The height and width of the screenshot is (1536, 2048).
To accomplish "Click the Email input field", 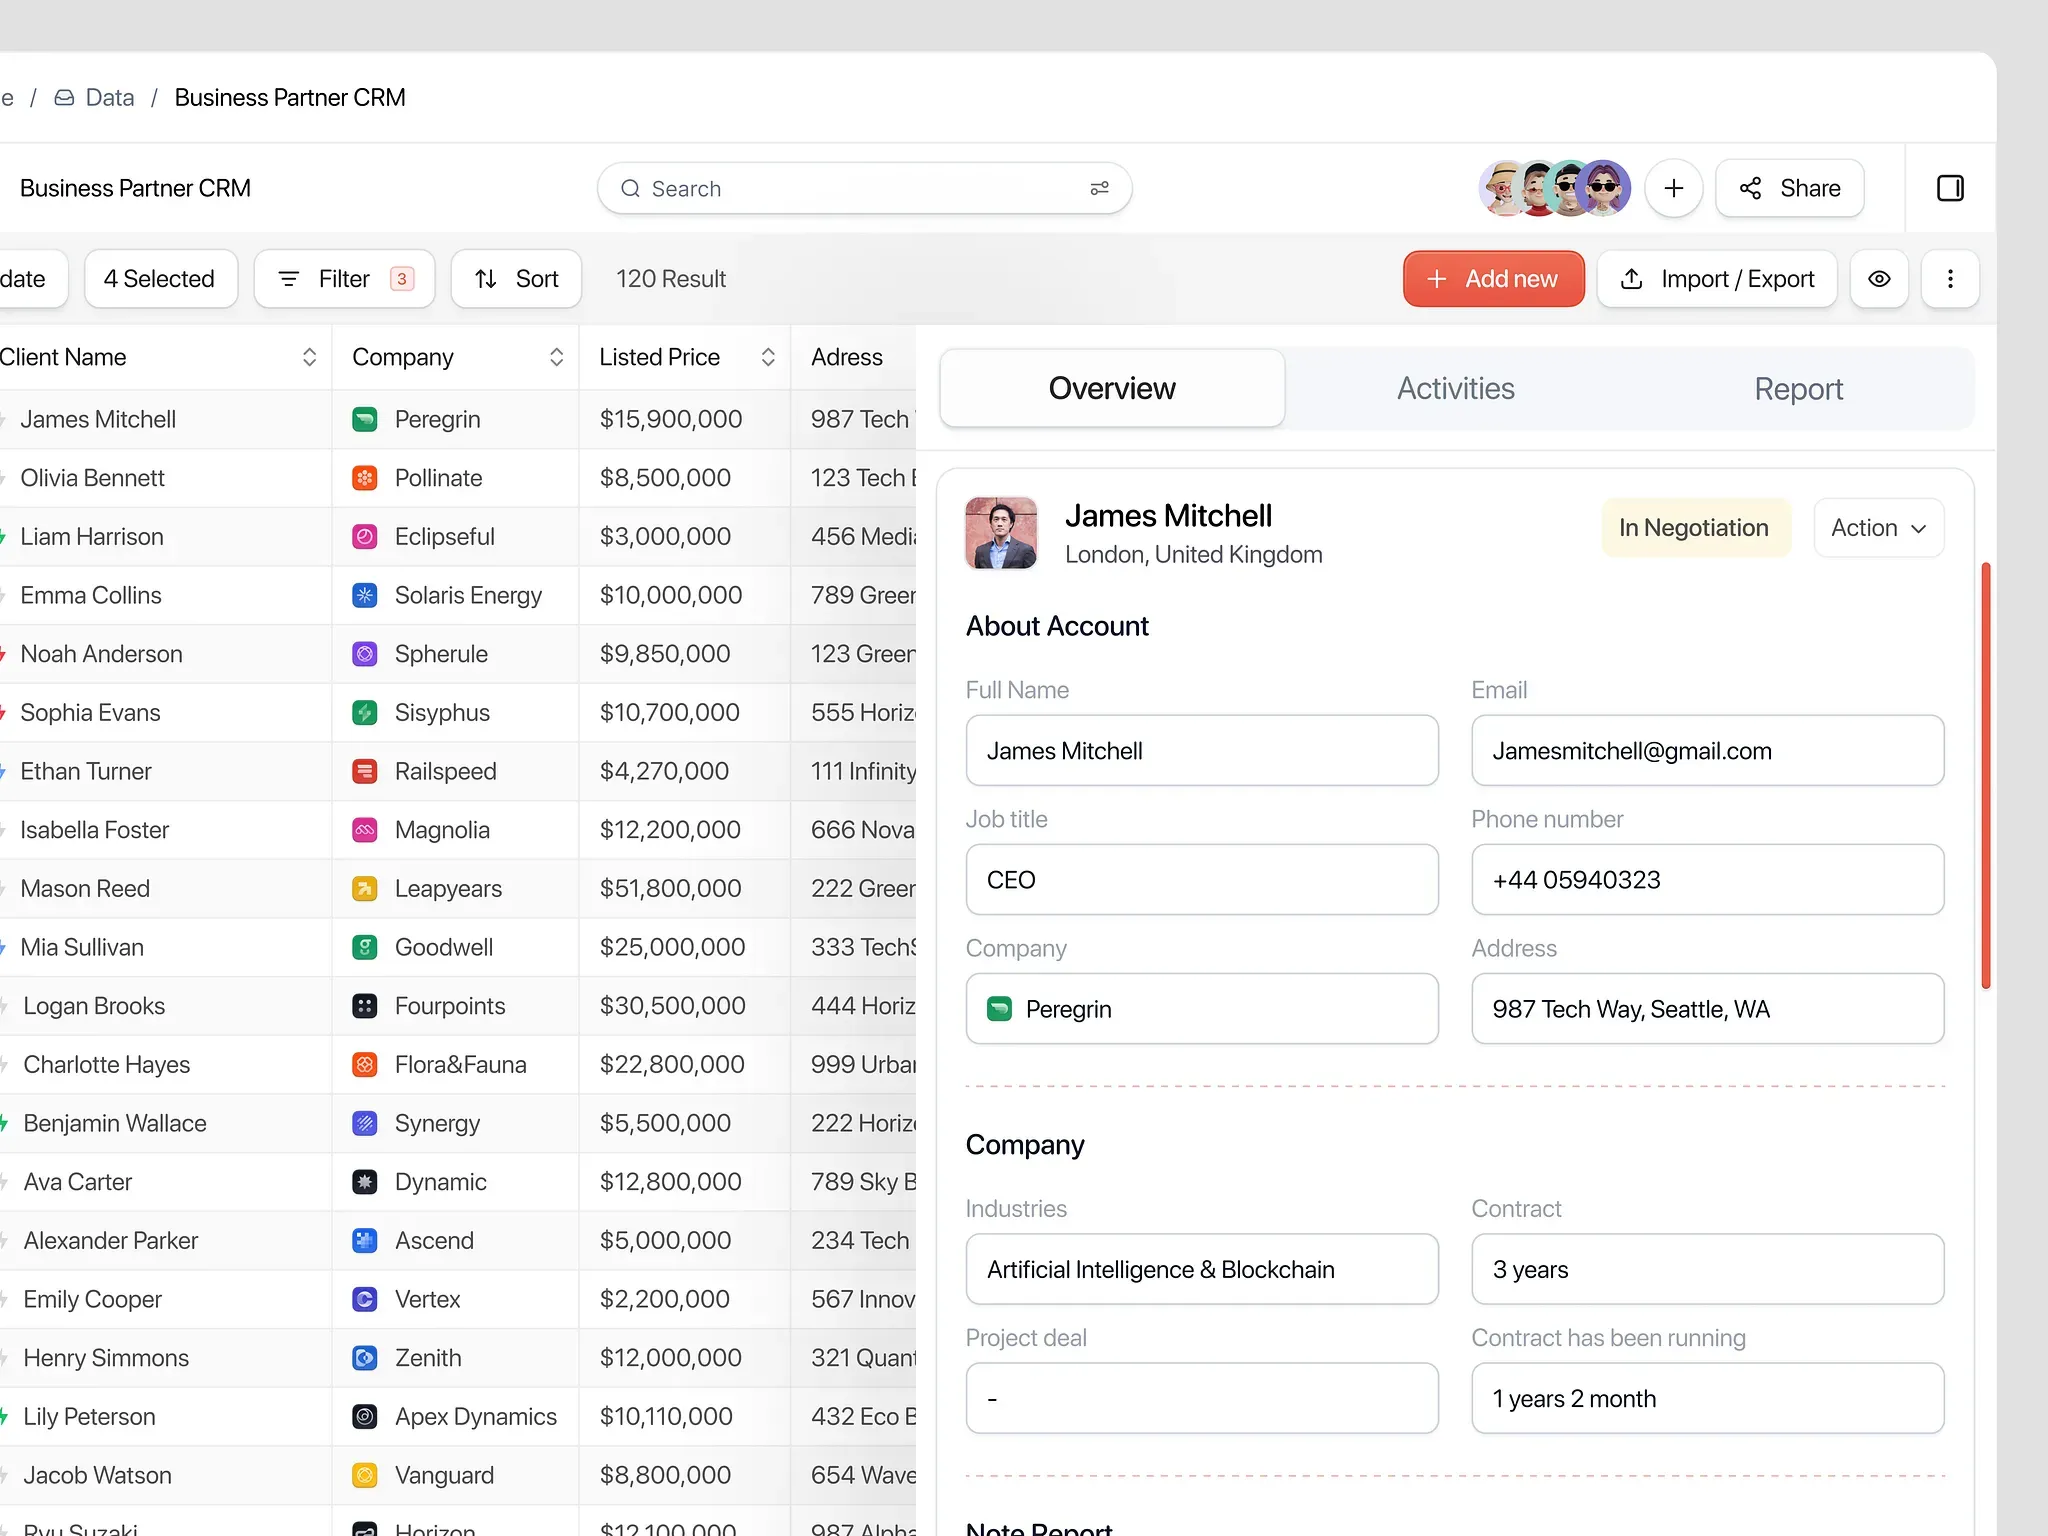I will tap(1706, 751).
